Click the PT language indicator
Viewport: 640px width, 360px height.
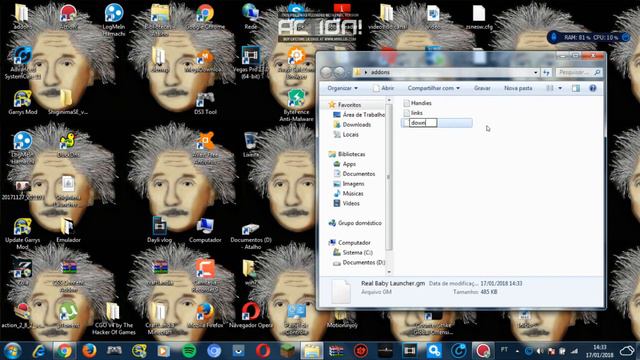504,350
